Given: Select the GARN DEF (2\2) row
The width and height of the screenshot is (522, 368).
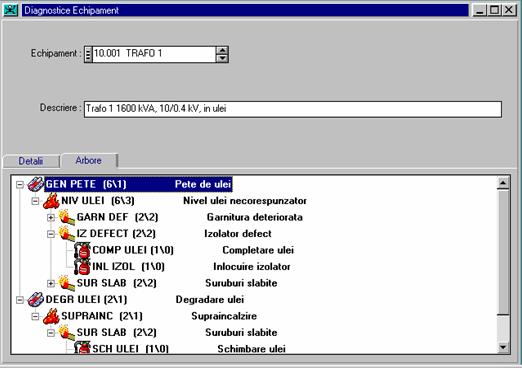Looking at the screenshot, I should tap(190, 217).
